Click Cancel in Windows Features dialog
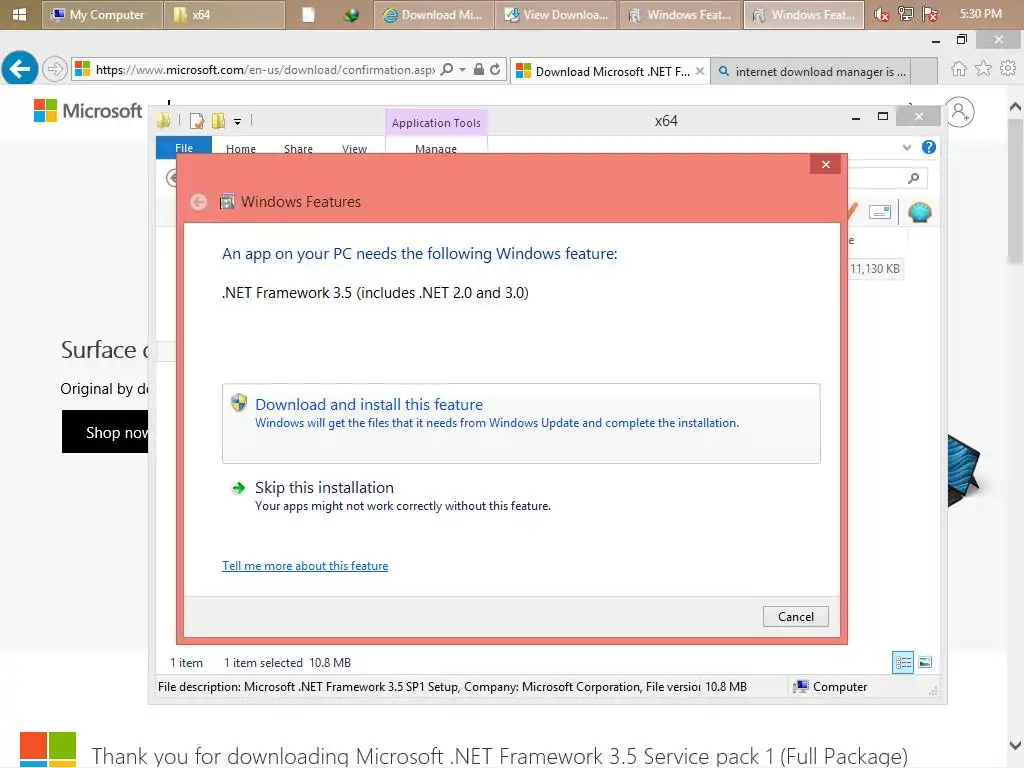The image size is (1024, 768). (x=795, y=616)
